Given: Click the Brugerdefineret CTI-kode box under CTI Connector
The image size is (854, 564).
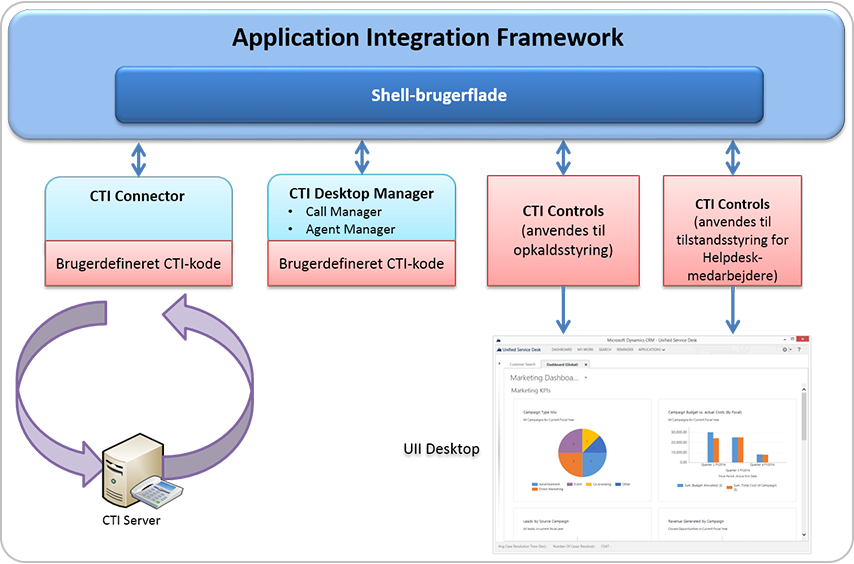Looking at the screenshot, I should pos(138,263).
